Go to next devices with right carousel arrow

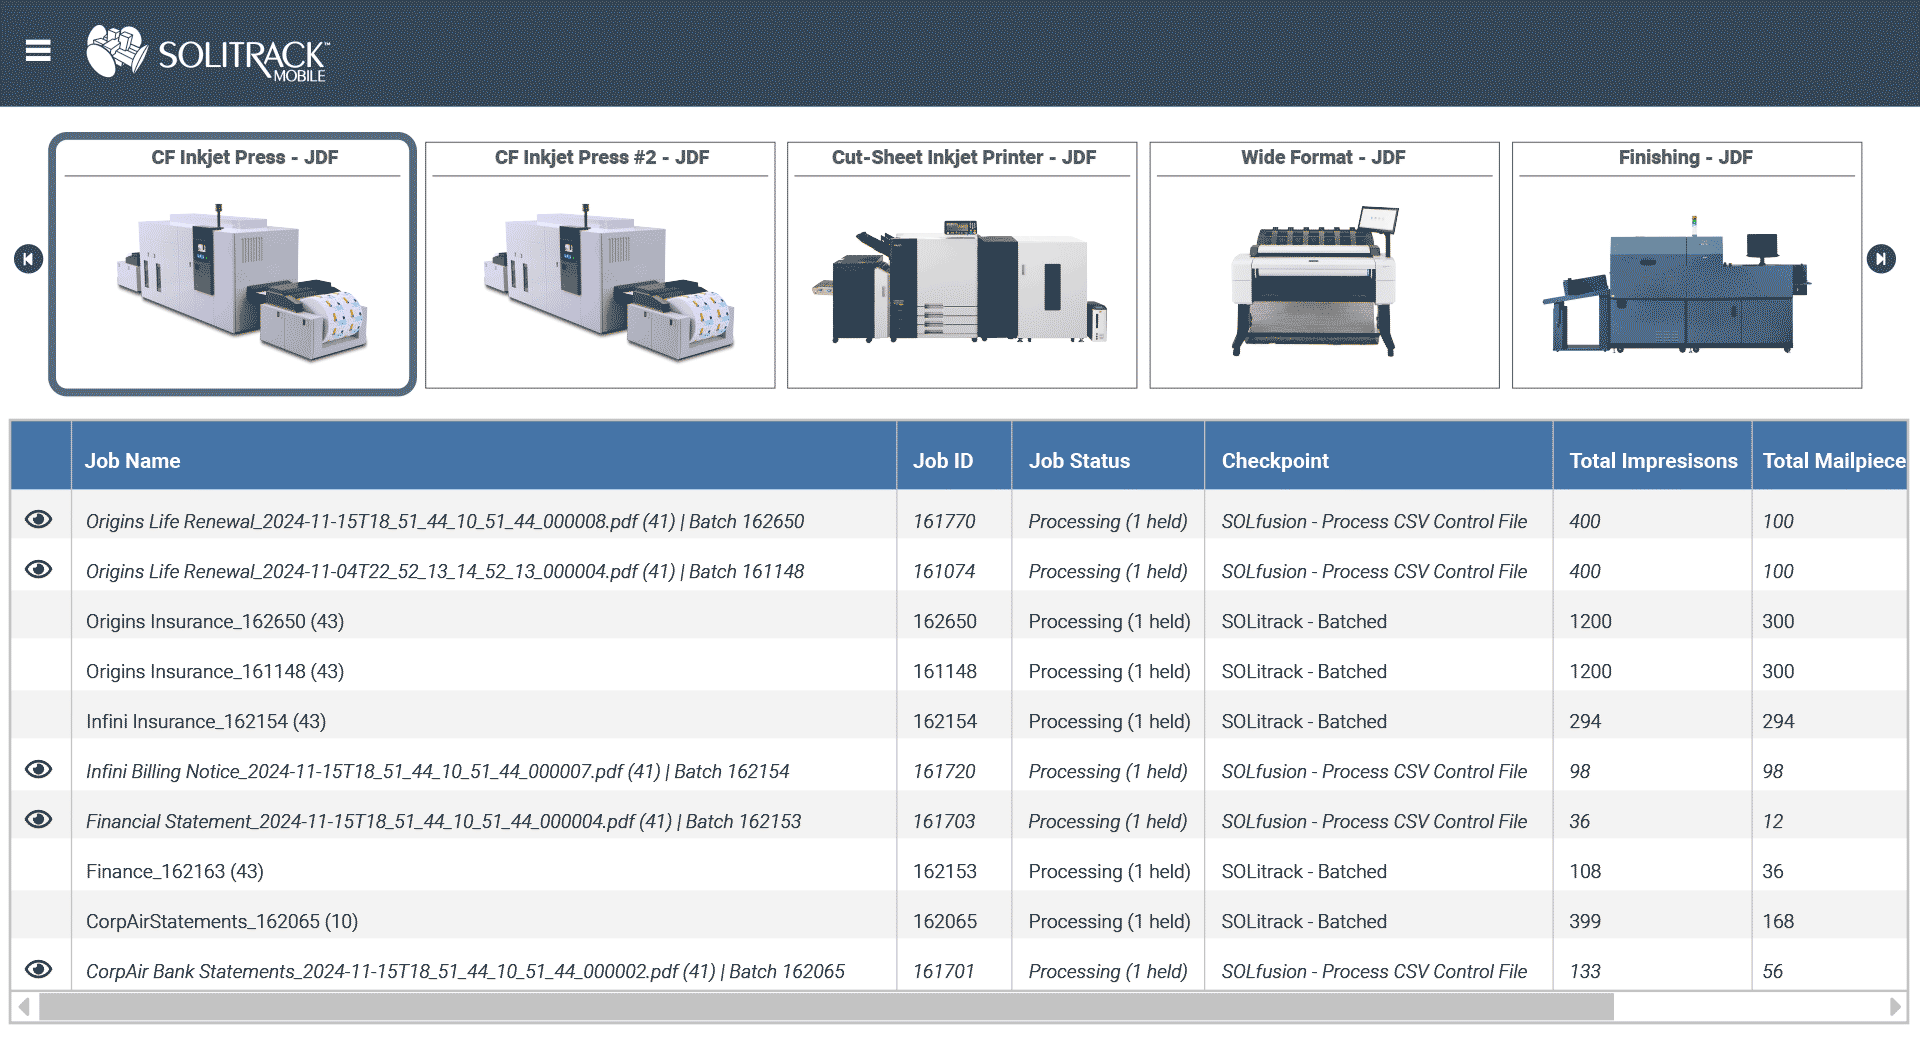click(x=1881, y=259)
